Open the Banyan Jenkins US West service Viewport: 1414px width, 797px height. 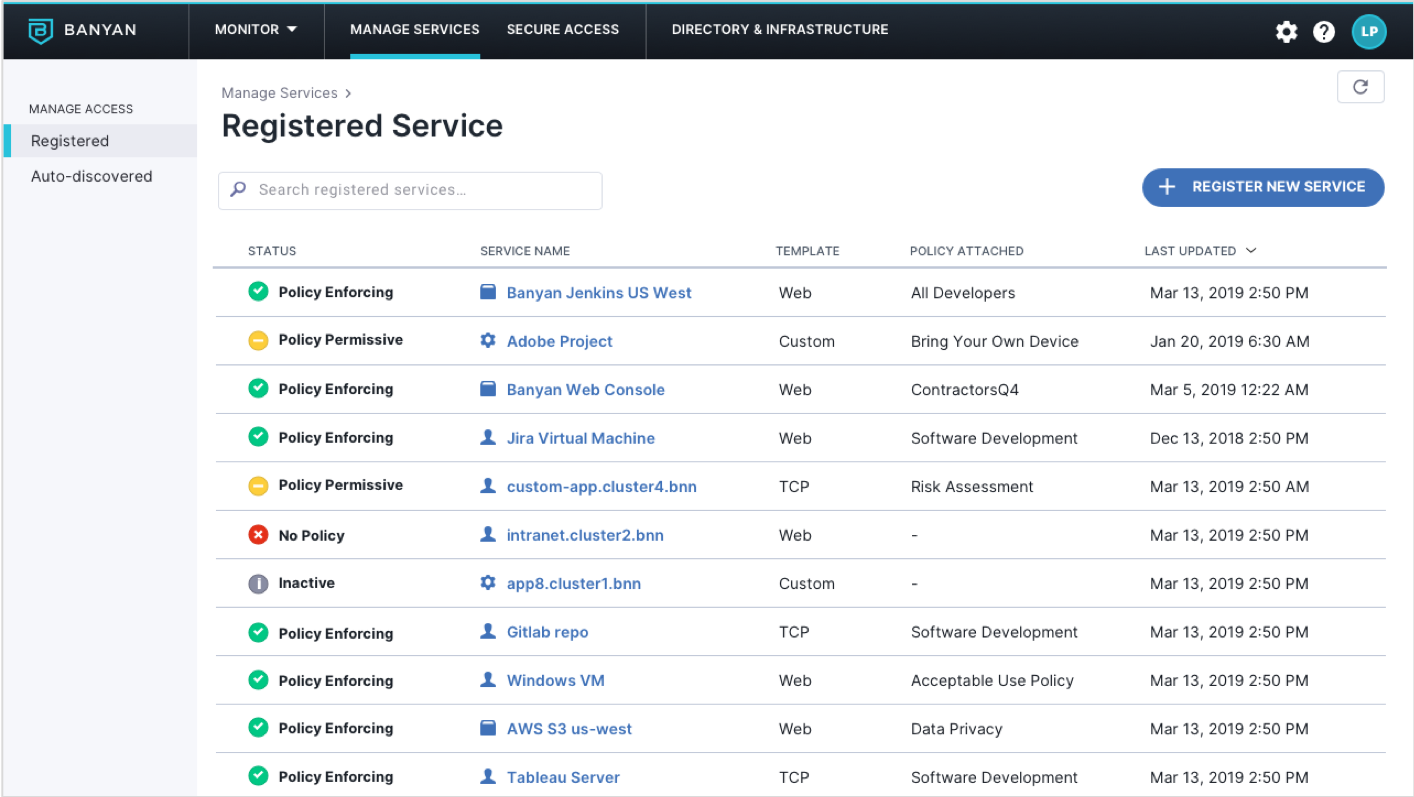click(x=599, y=293)
